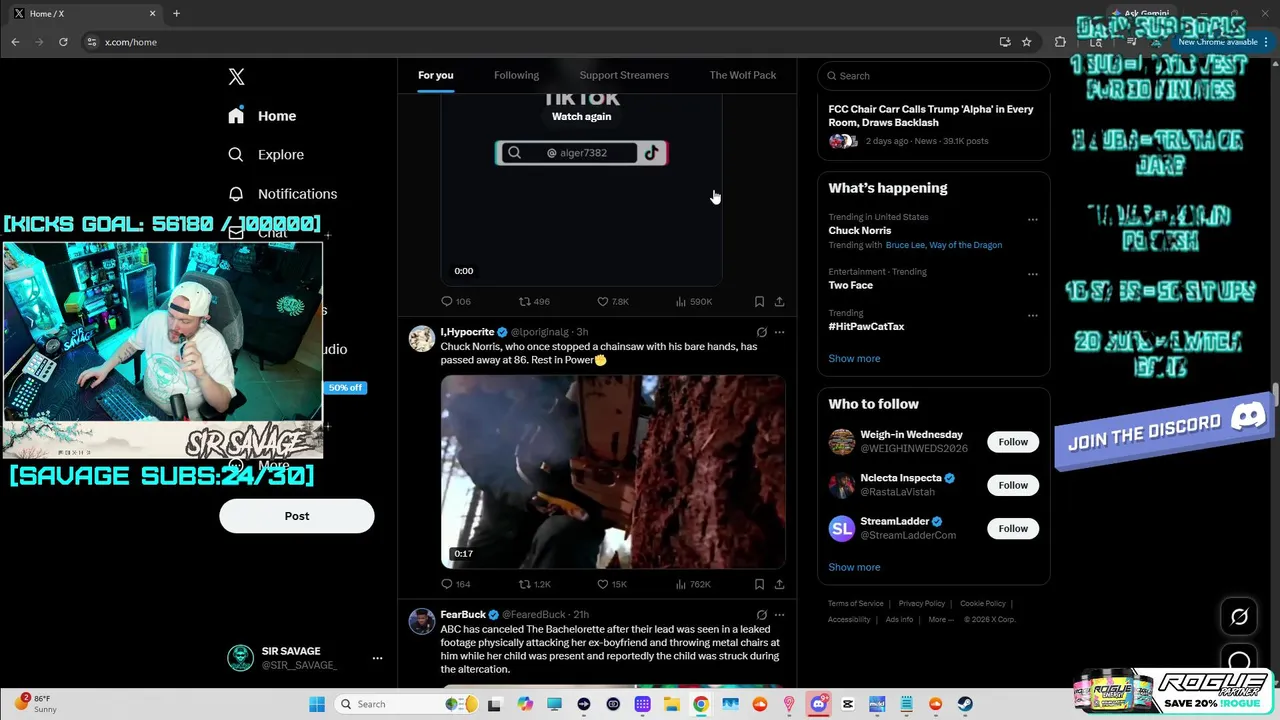
Task: Bookmark the TikTok video post
Action: (x=759, y=301)
